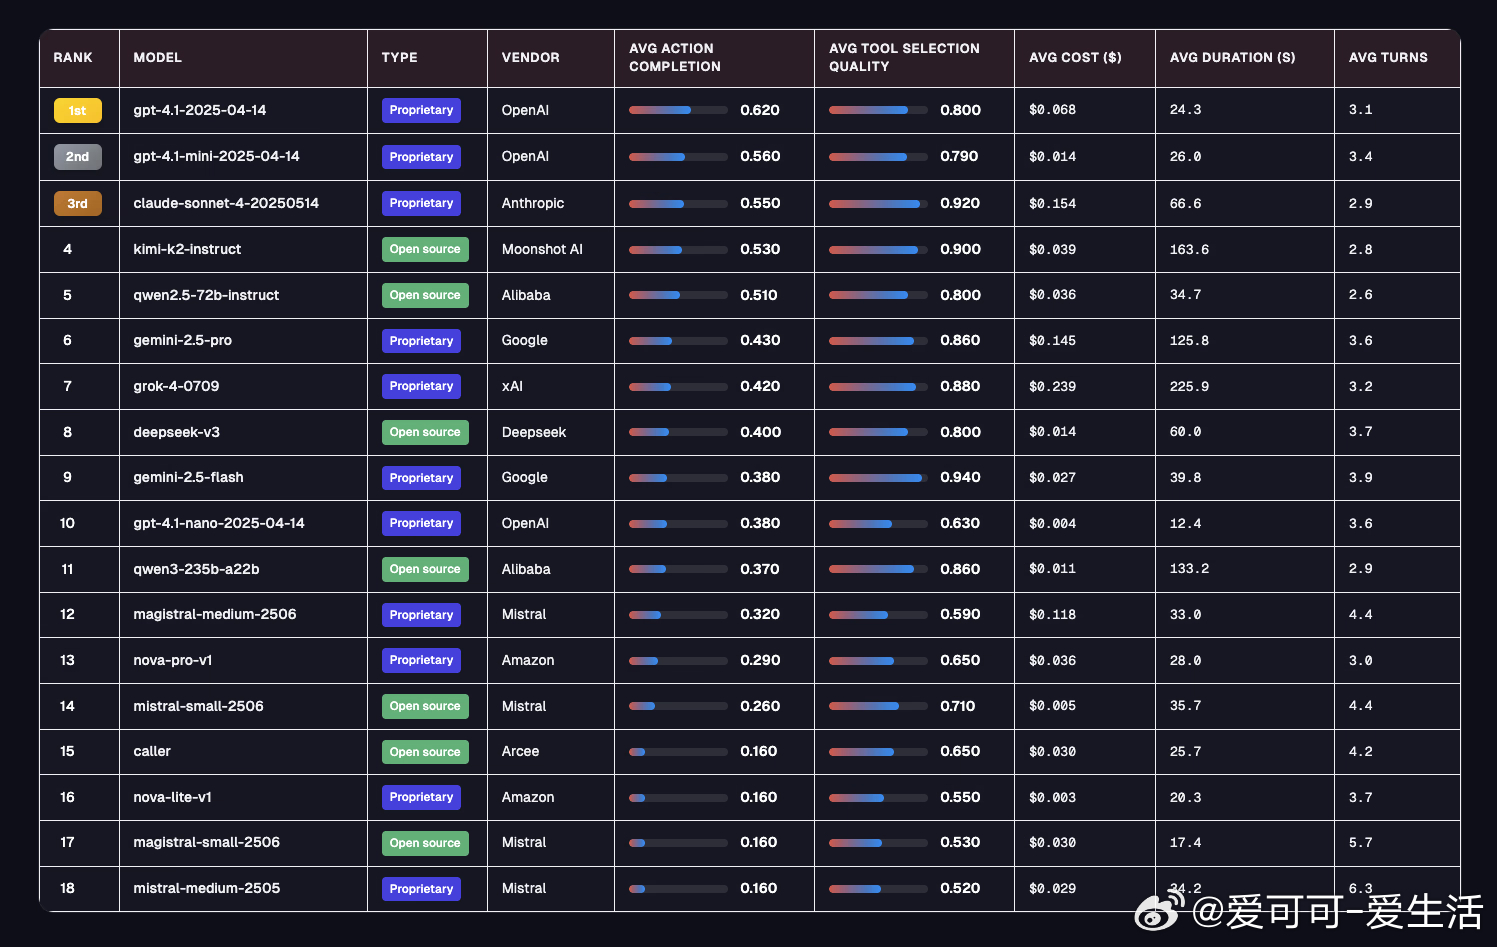1497x947 pixels.
Task: Click the 0.940 tool selection quality bar
Action: tap(878, 478)
